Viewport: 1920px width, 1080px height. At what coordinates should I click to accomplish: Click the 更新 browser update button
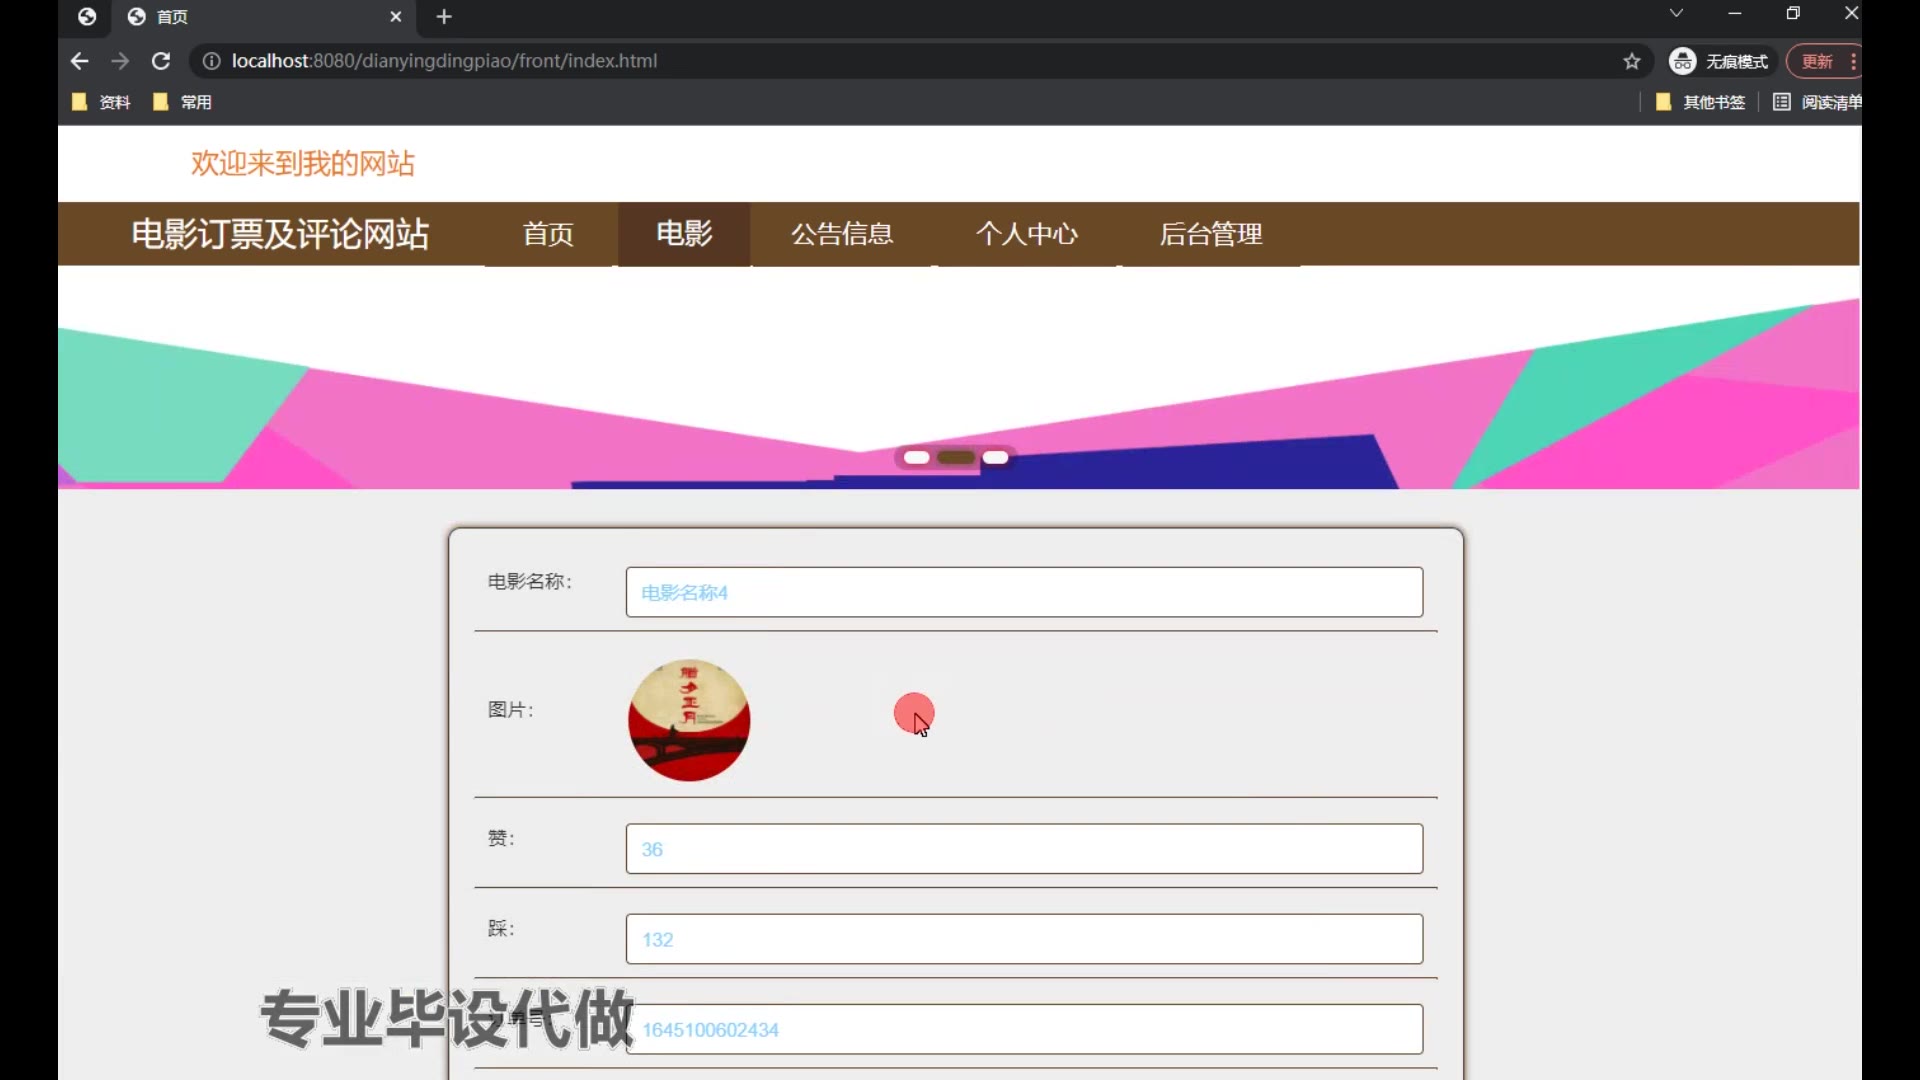click(1817, 61)
